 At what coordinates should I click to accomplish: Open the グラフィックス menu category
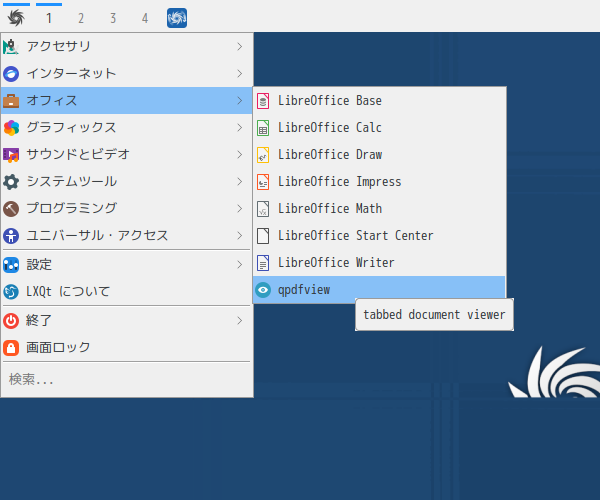click(127, 128)
